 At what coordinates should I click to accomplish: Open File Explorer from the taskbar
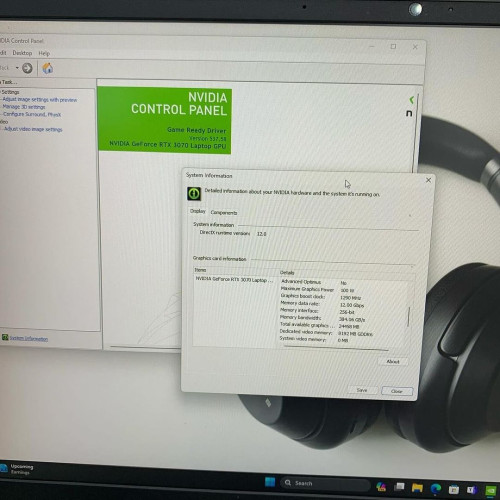point(417,488)
